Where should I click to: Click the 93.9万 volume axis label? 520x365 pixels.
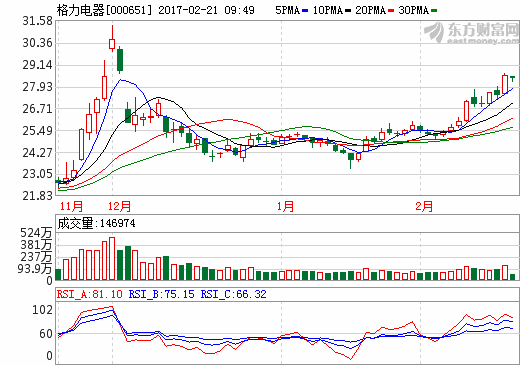tap(35, 269)
